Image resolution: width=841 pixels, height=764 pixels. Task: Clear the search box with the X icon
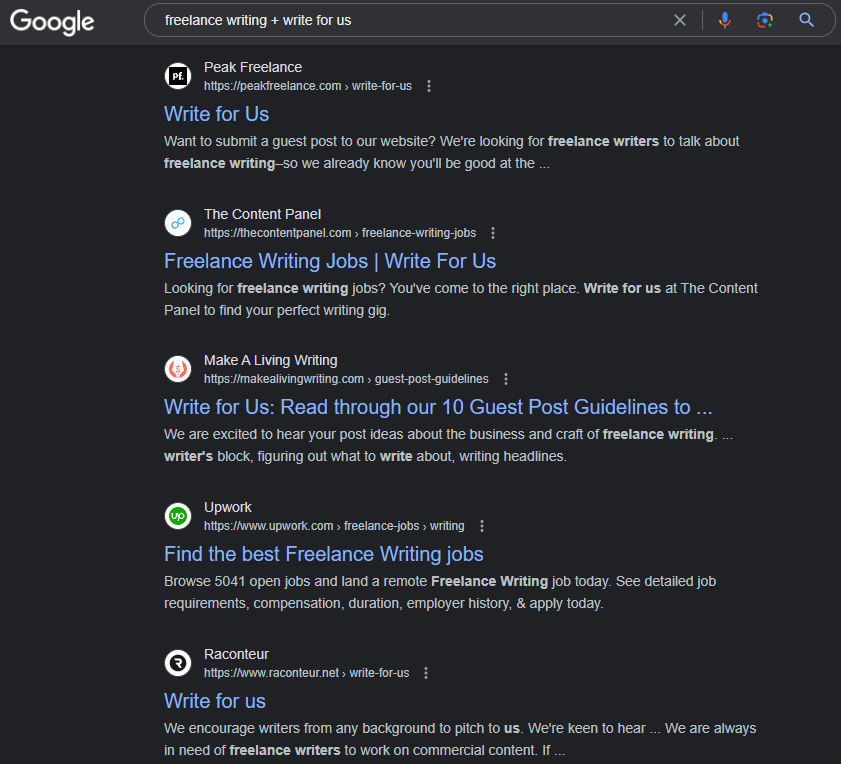[680, 20]
